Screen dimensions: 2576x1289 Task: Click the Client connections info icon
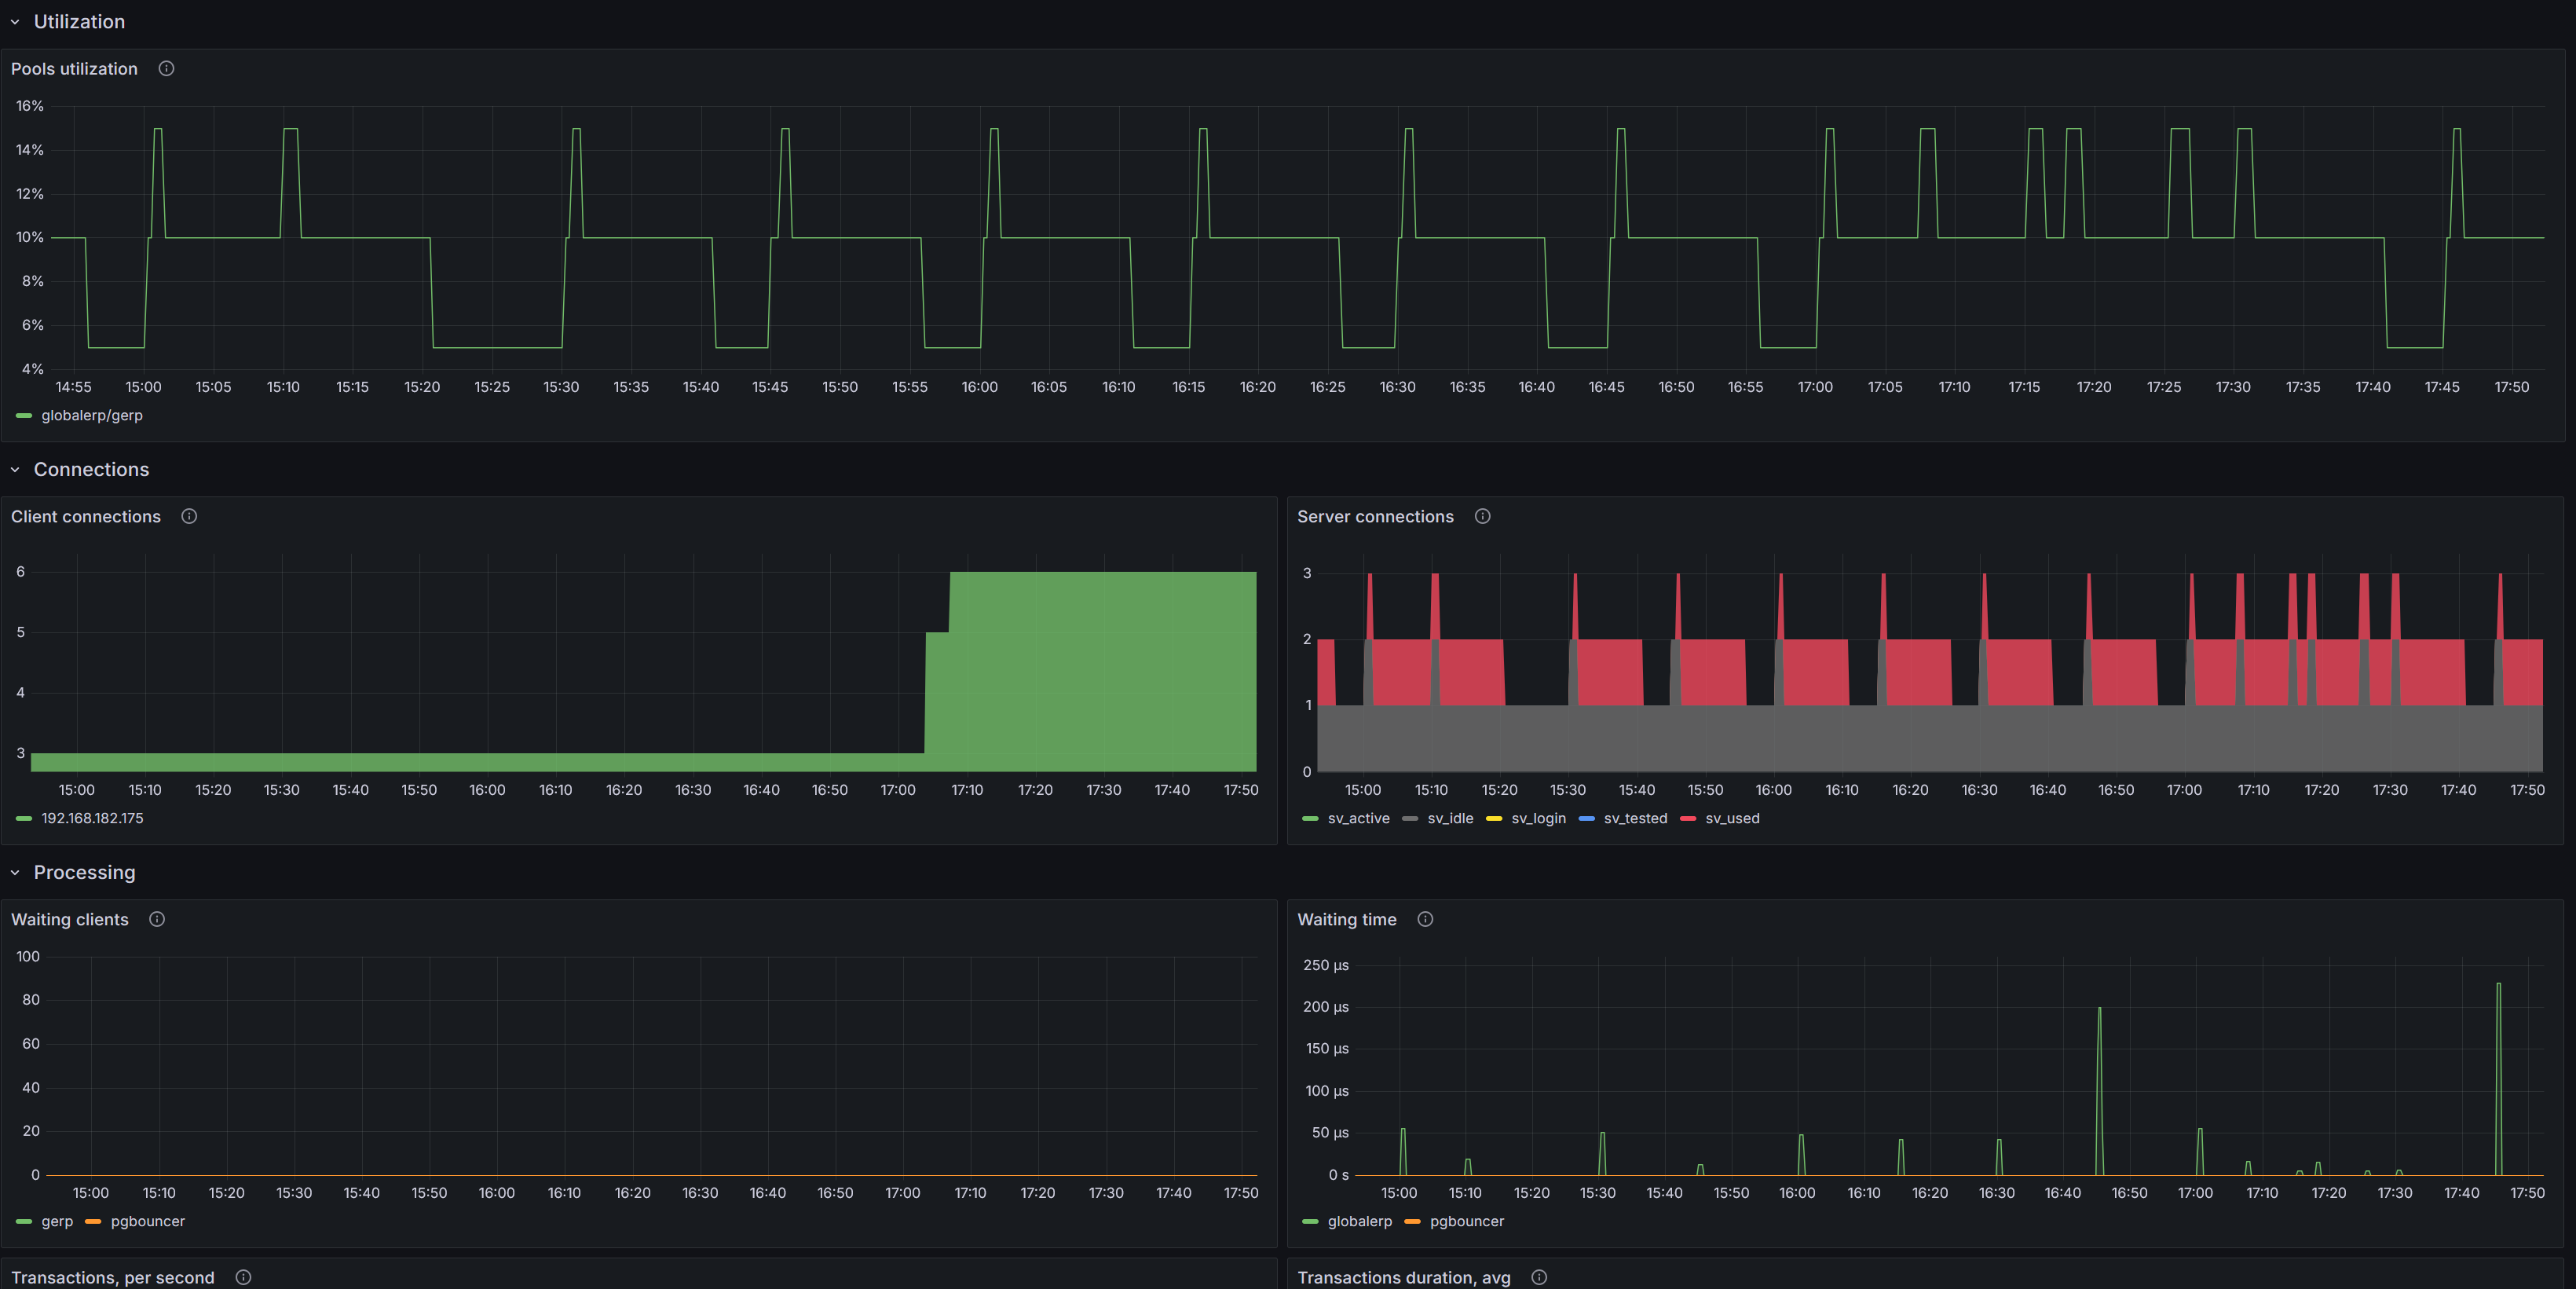tap(189, 516)
